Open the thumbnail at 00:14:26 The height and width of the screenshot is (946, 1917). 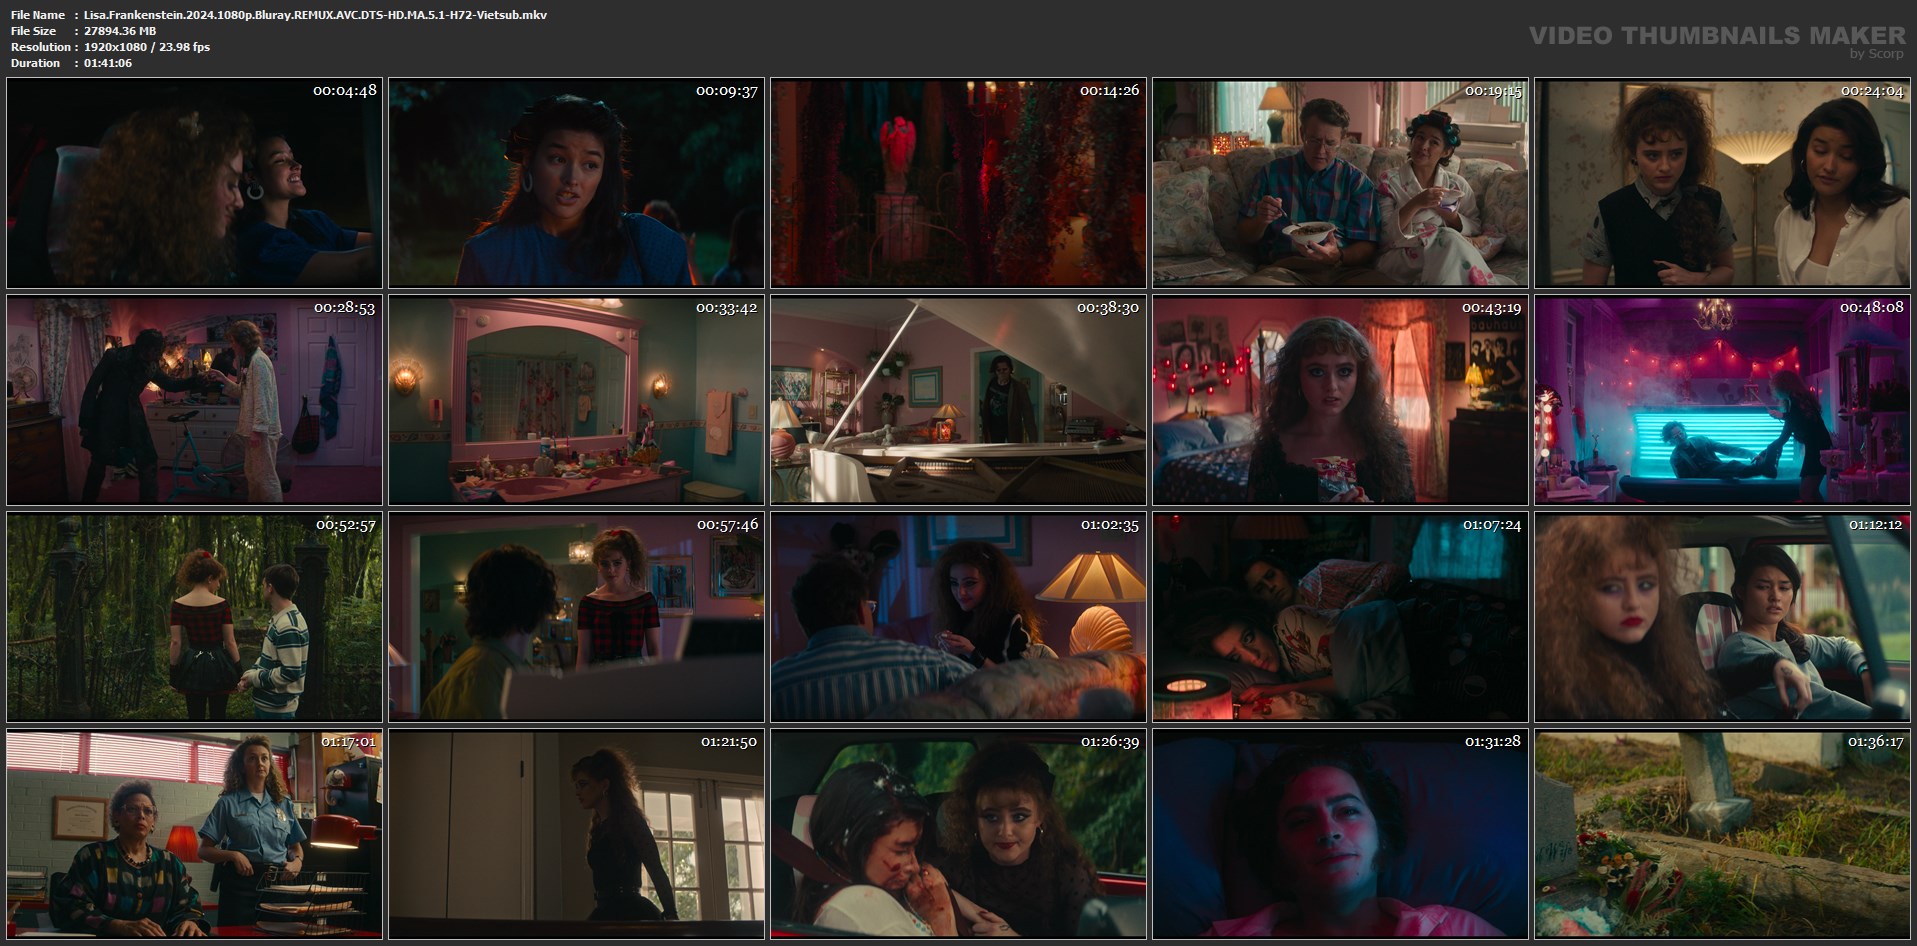tap(958, 183)
